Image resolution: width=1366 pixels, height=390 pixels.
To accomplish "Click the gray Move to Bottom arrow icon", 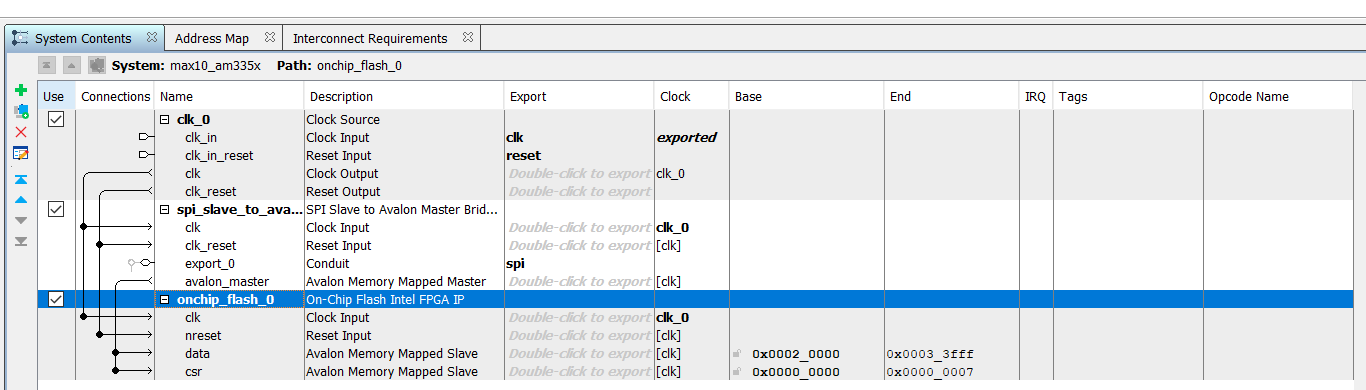I will click(21, 241).
